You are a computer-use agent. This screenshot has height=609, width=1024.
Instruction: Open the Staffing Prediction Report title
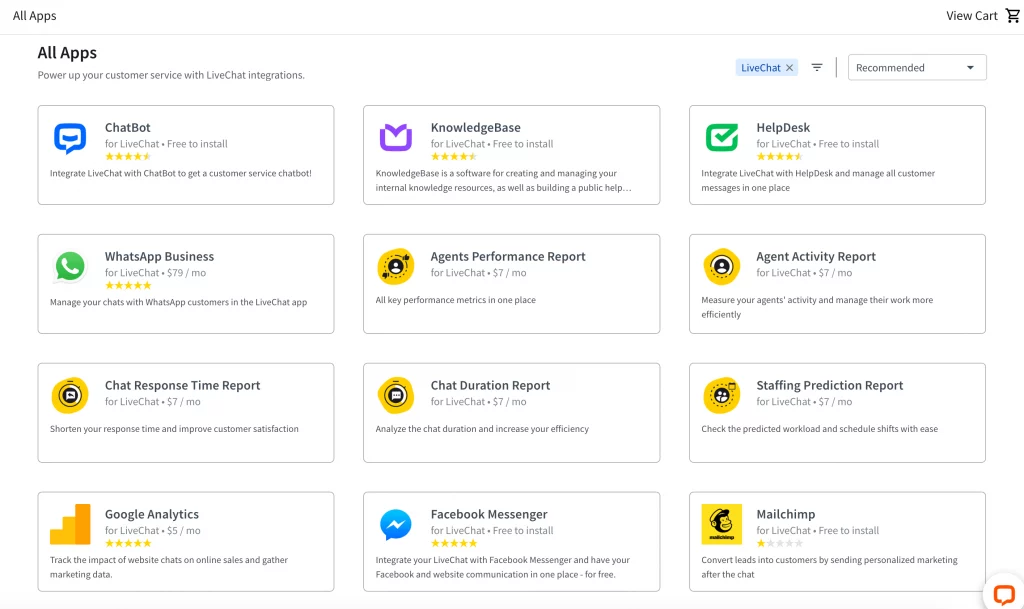829,385
